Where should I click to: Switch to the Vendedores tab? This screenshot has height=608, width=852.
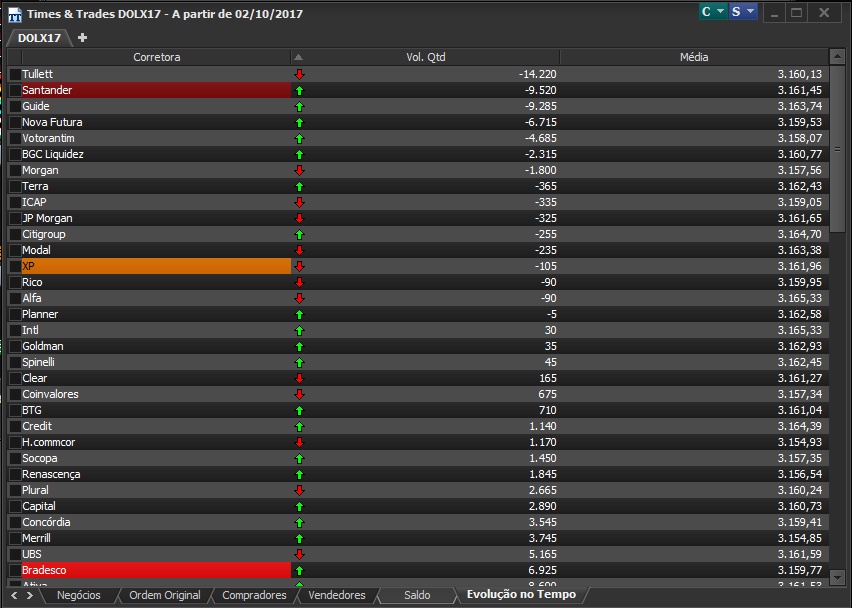coord(337,596)
